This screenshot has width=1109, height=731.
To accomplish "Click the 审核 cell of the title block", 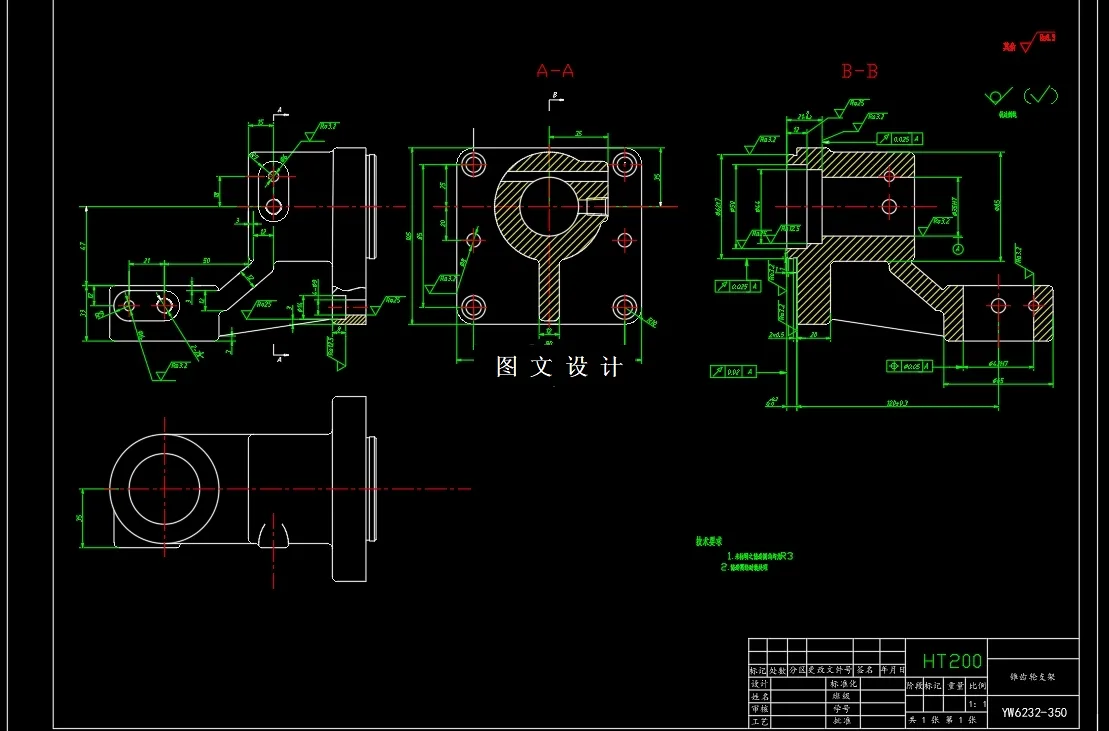I will 761,709.
